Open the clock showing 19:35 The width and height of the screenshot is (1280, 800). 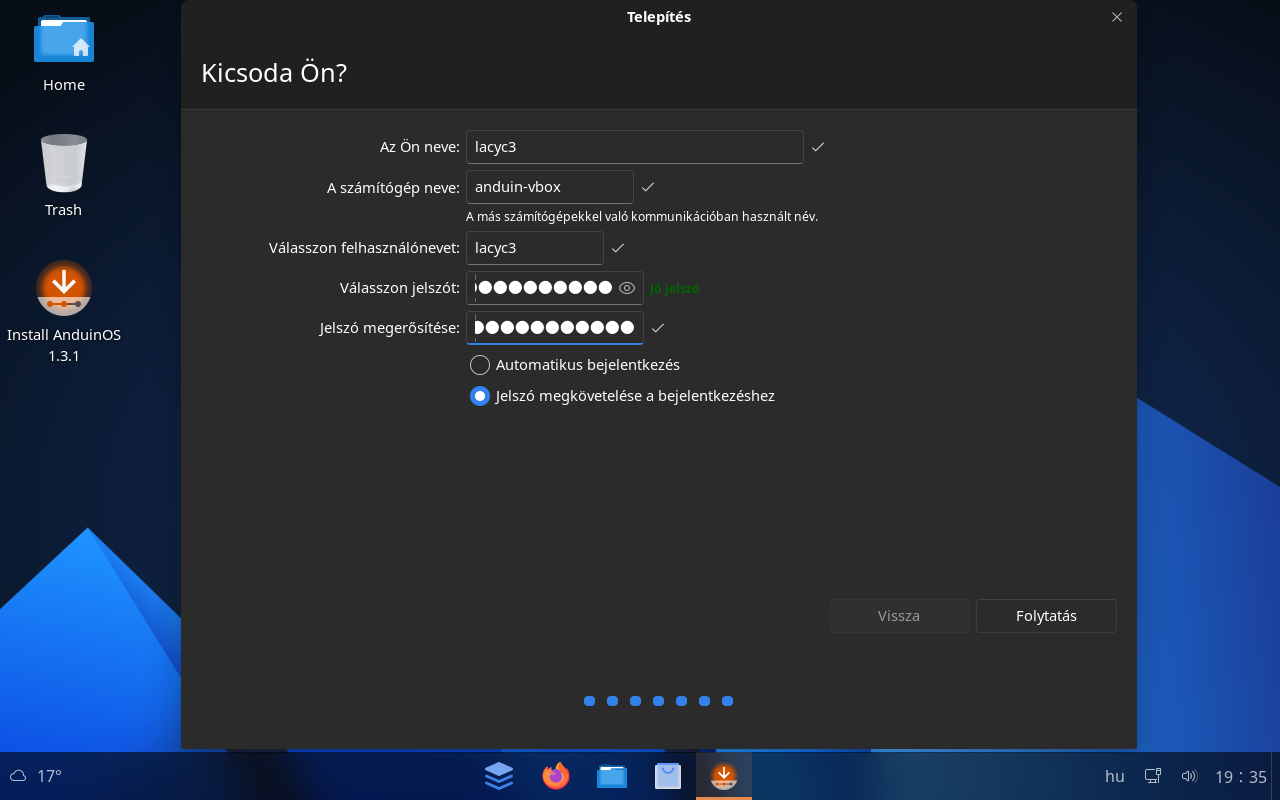(1241, 776)
